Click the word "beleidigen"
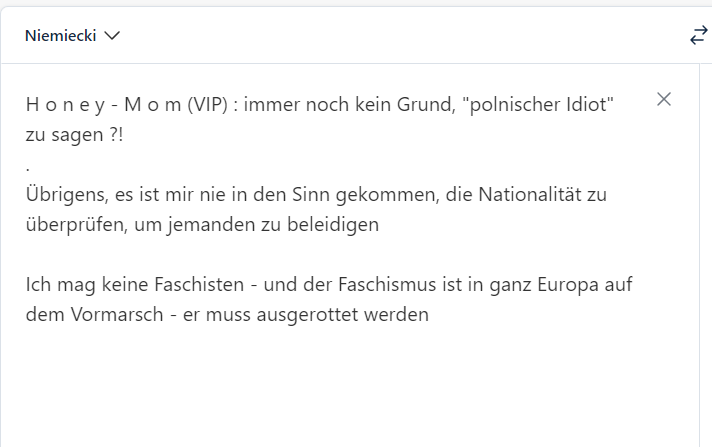This screenshot has width=712, height=447. [x=333, y=224]
